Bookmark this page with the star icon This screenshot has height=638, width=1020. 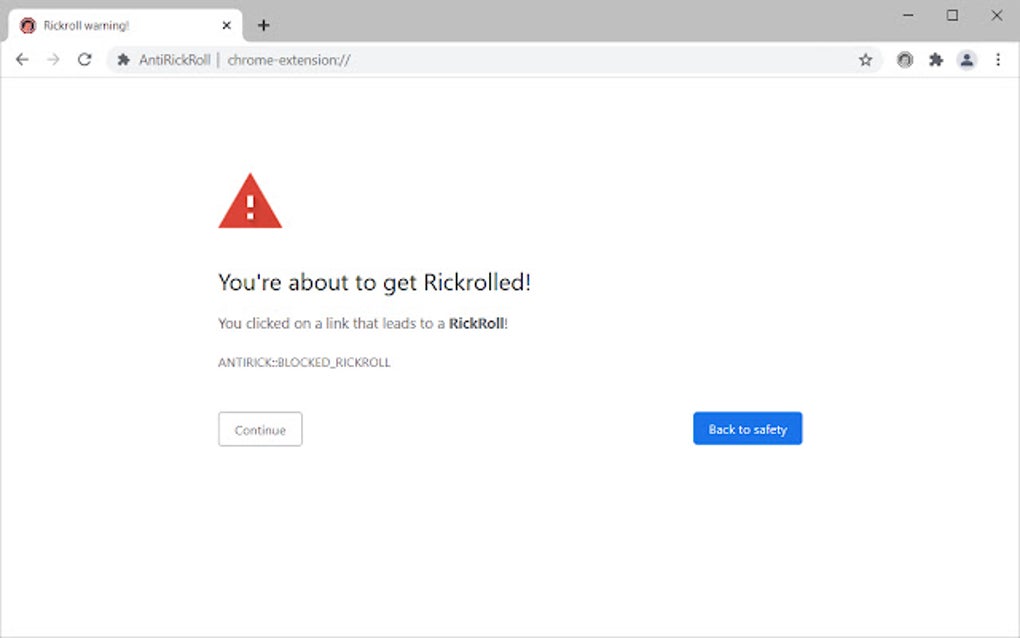tap(865, 60)
